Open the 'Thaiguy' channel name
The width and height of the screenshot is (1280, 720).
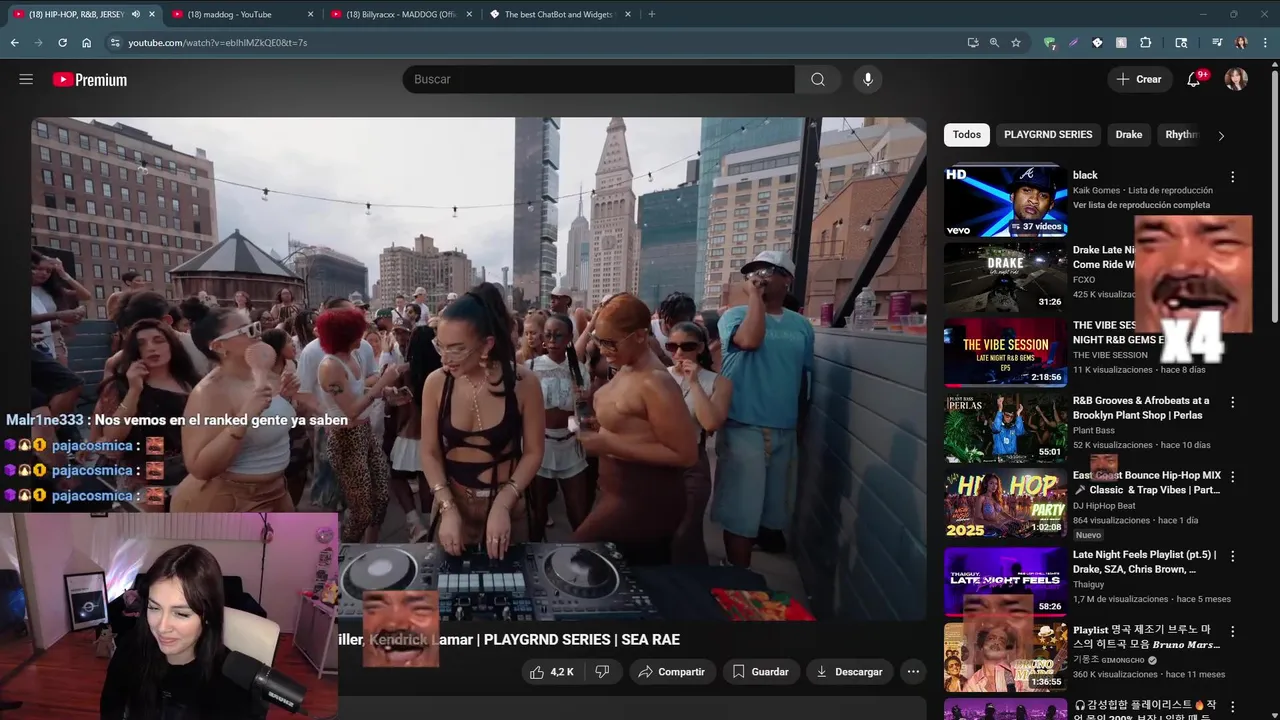1088,585
